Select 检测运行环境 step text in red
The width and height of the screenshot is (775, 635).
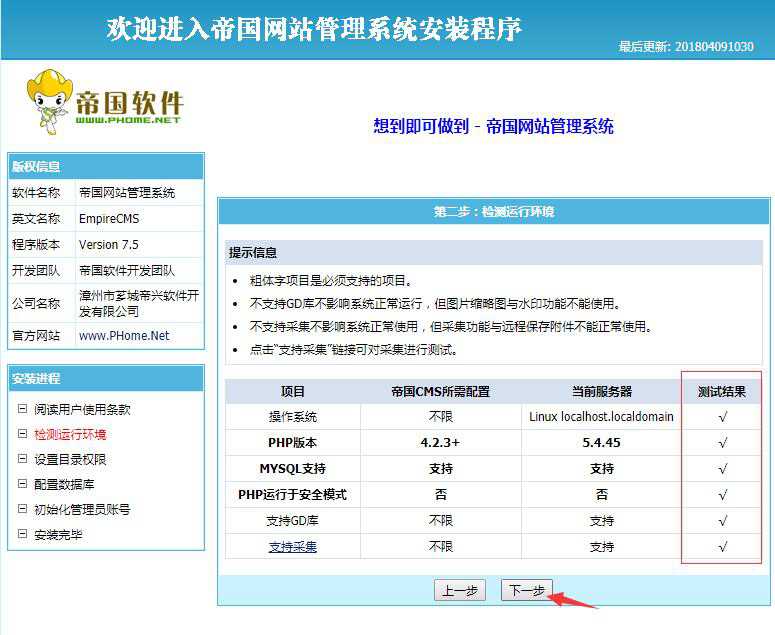tap(70, 434)
